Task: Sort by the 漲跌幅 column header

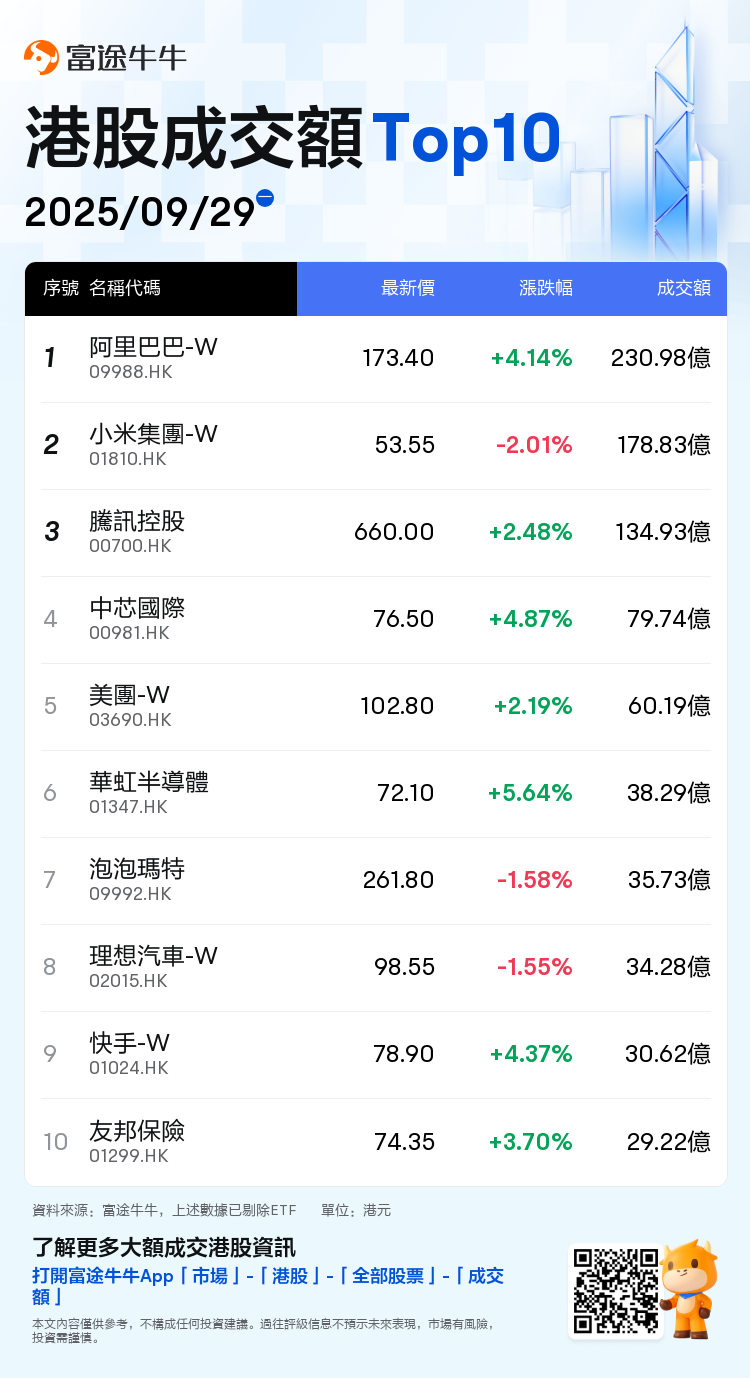Action: pyautogui.click(x=546, y=288)
